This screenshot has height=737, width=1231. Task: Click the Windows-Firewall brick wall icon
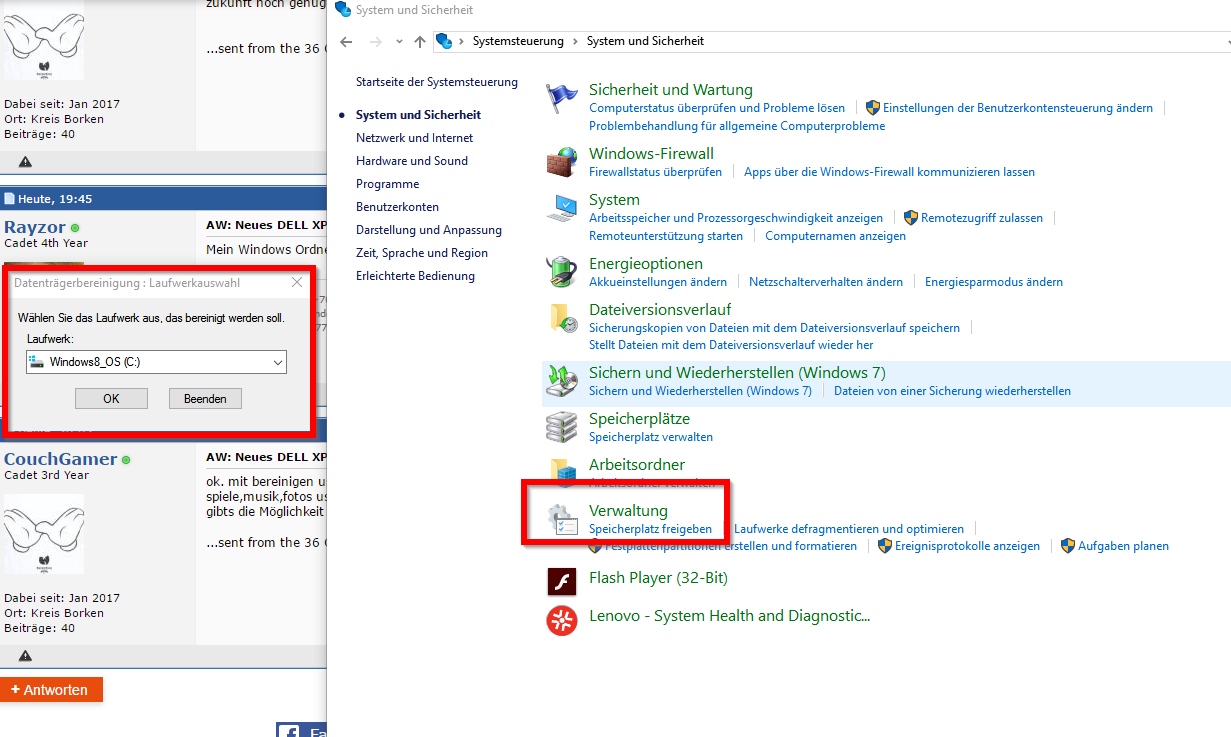562,162
